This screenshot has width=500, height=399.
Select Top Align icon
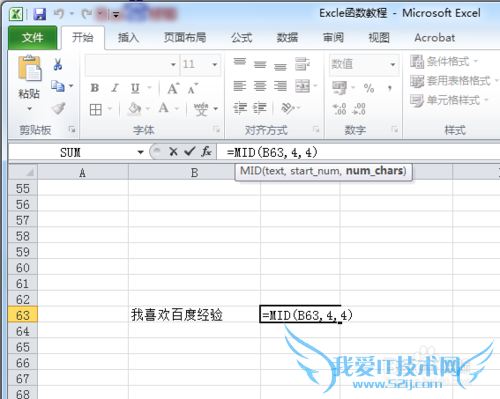240,63
